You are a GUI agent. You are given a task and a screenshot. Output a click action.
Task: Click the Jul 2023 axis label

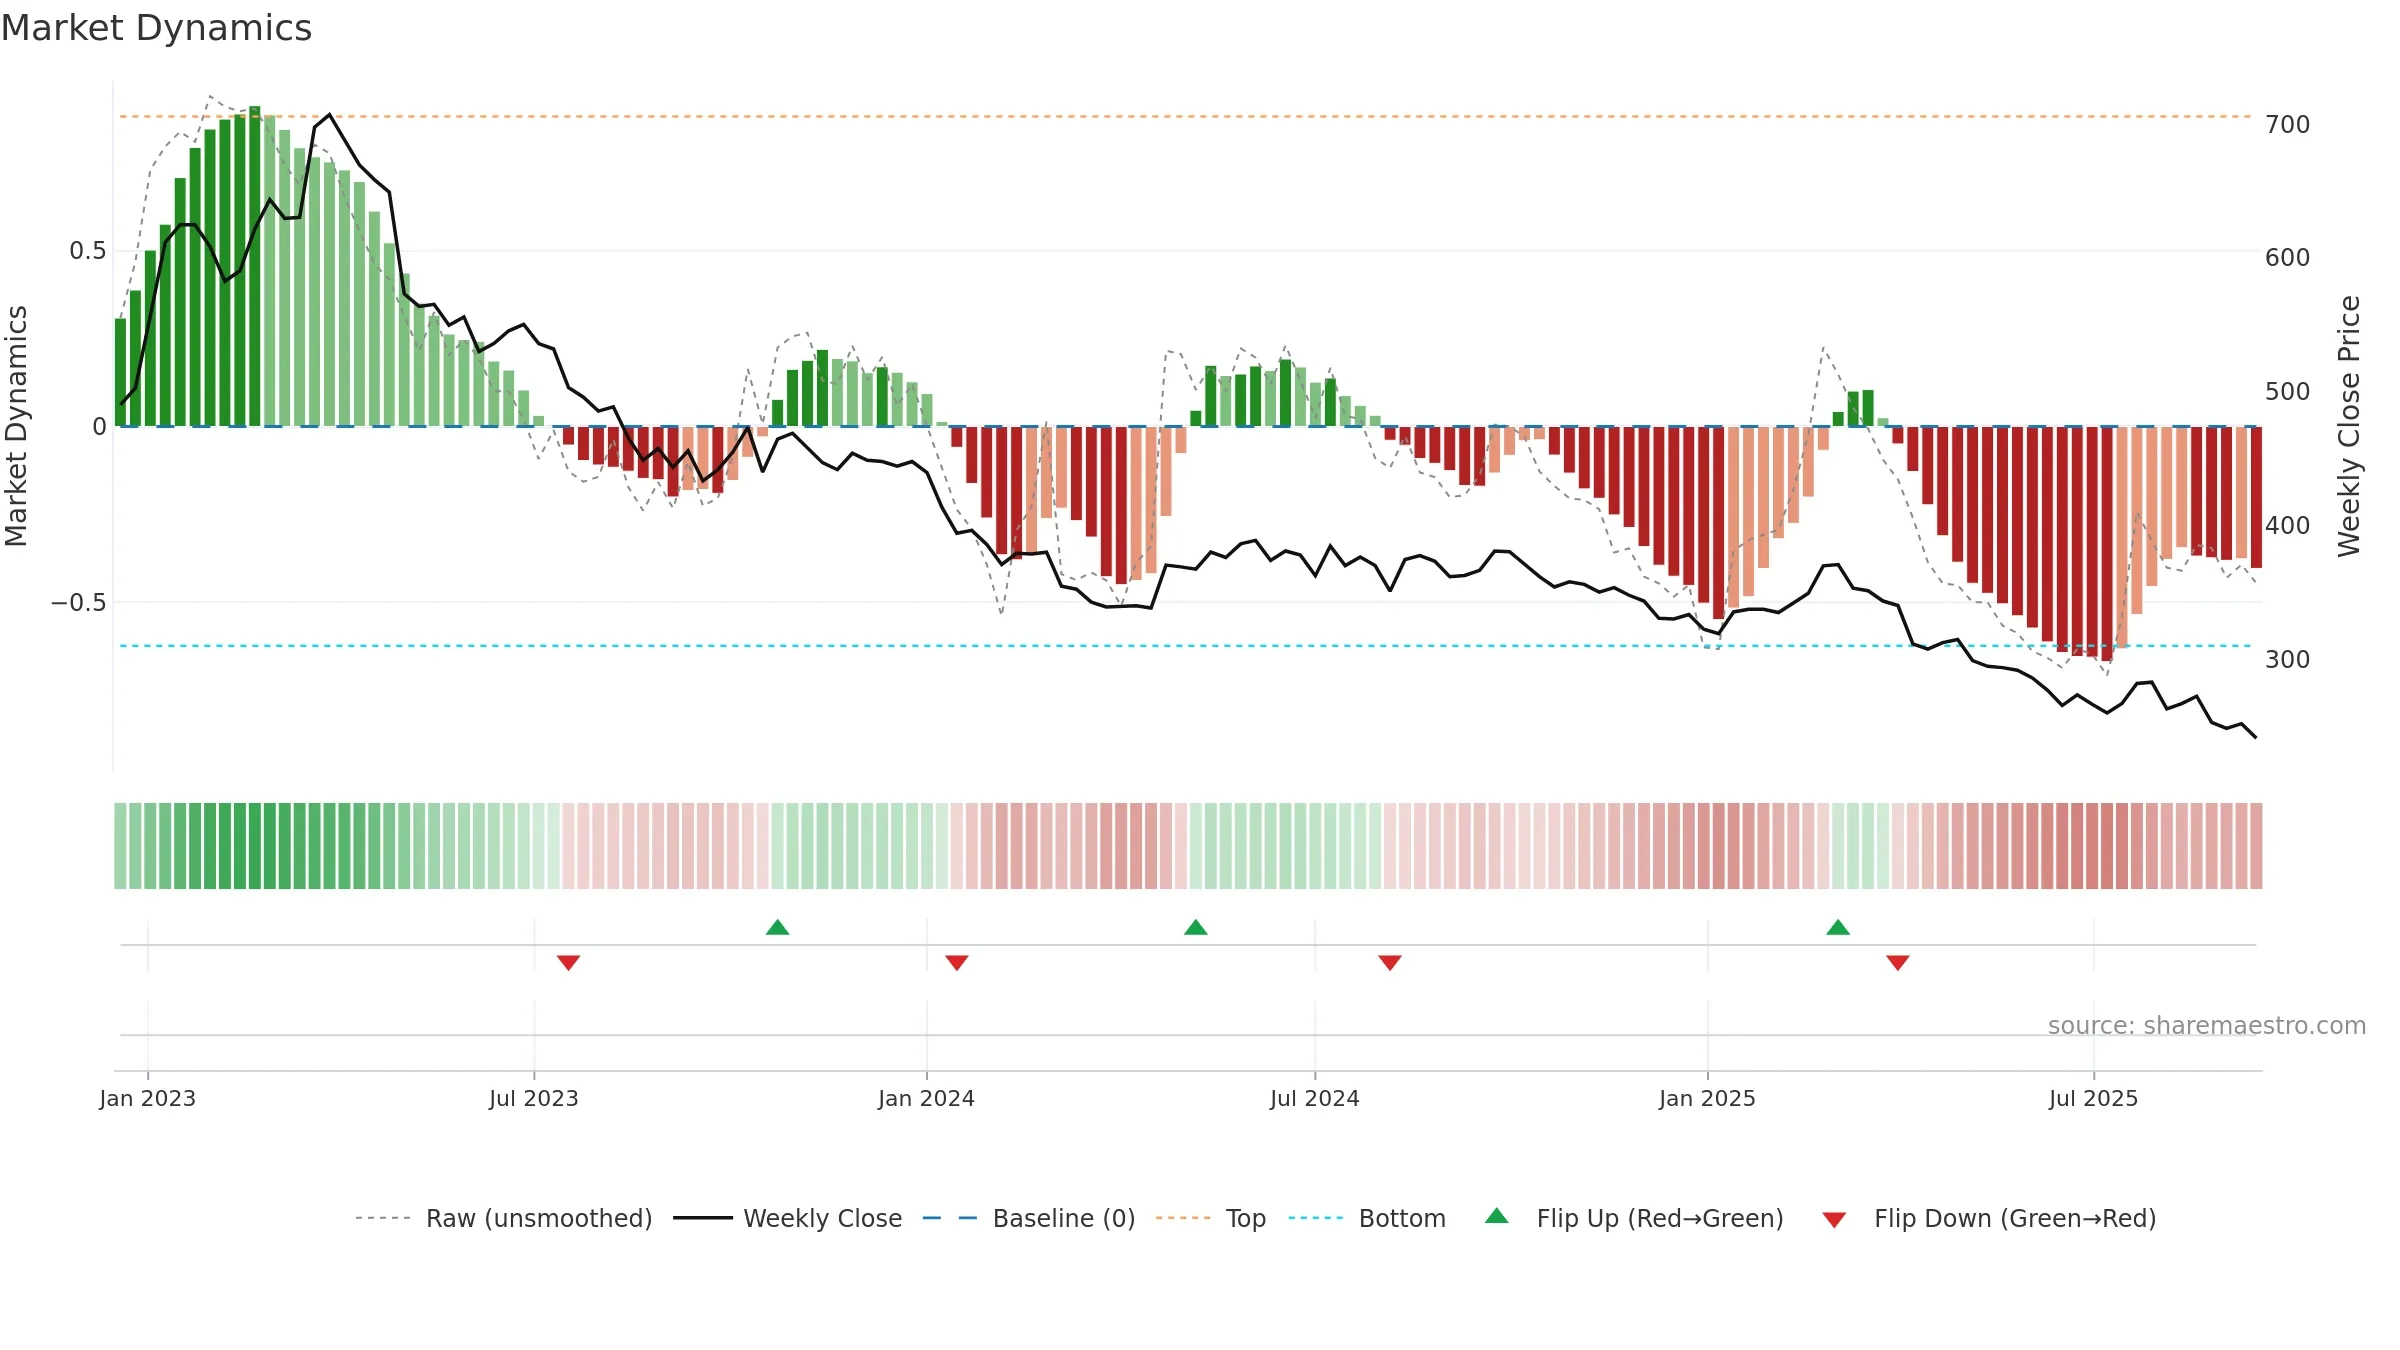point(534,1098)
